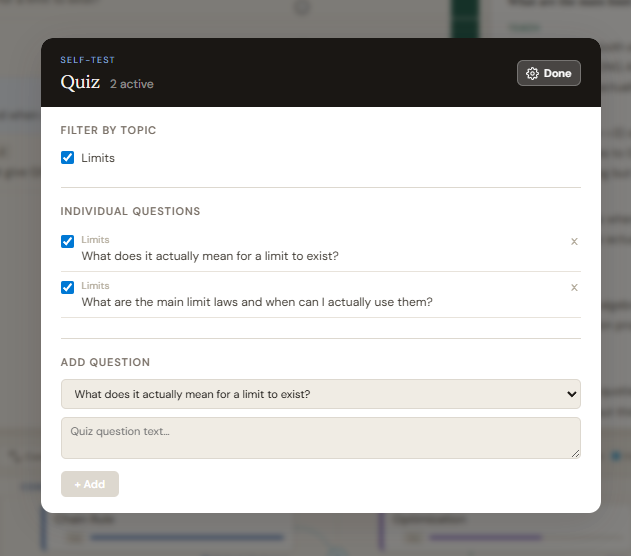The image size is (631, 556).
Task: Click the gear icon on the Done button
Action: tap(532, 73)
